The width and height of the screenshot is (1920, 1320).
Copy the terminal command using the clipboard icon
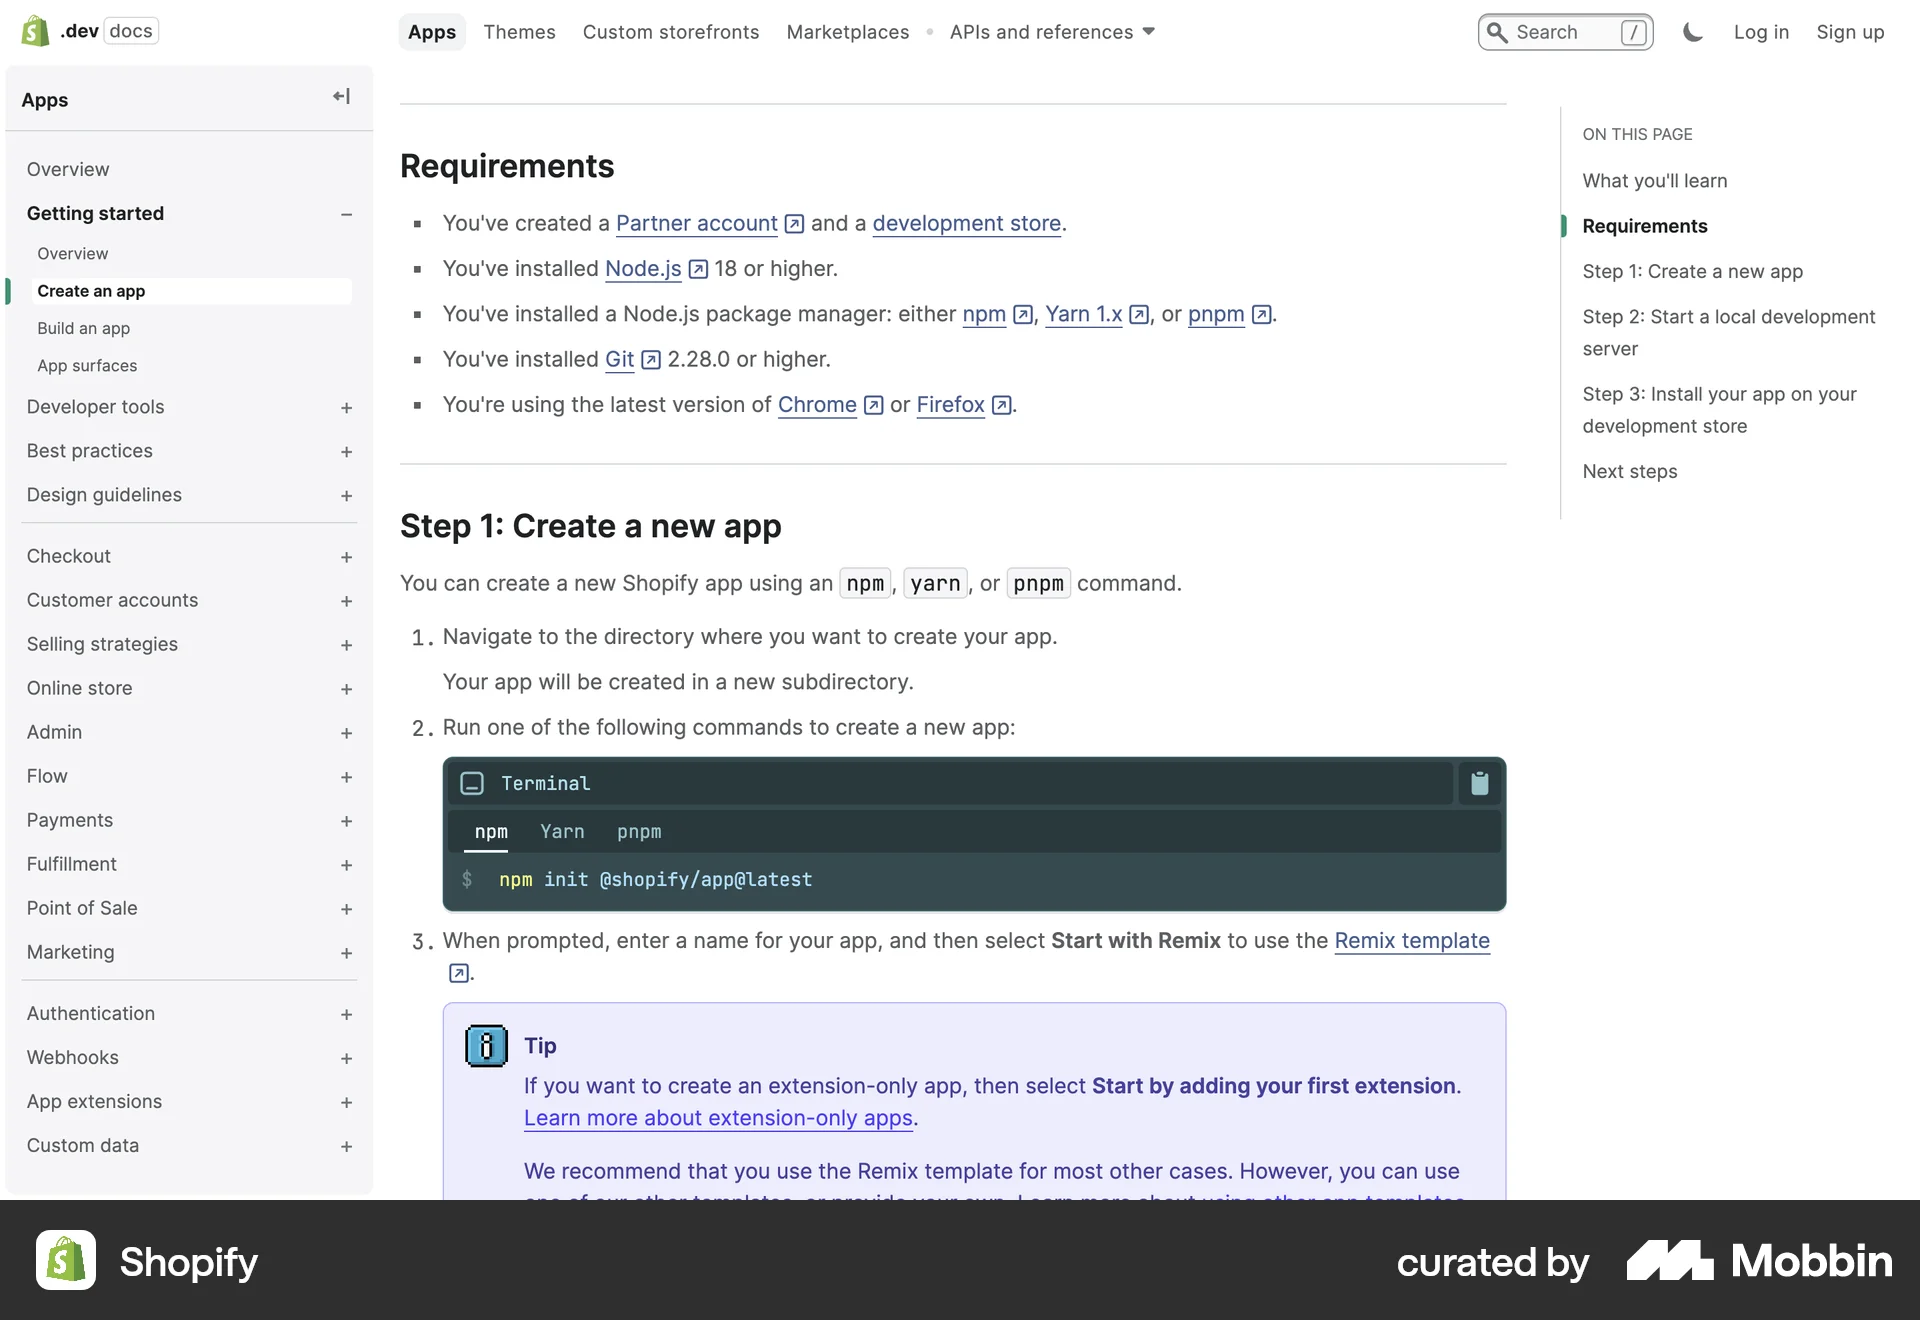(x=1479, y=783)
